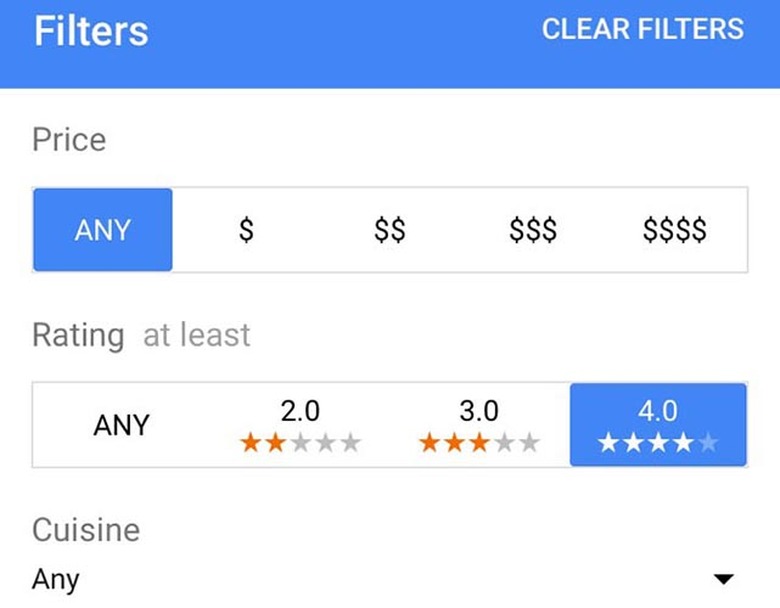Select the three dollar signs price option
The width and height of the screenshot is (780, 608).
click(x=532, y=230)
